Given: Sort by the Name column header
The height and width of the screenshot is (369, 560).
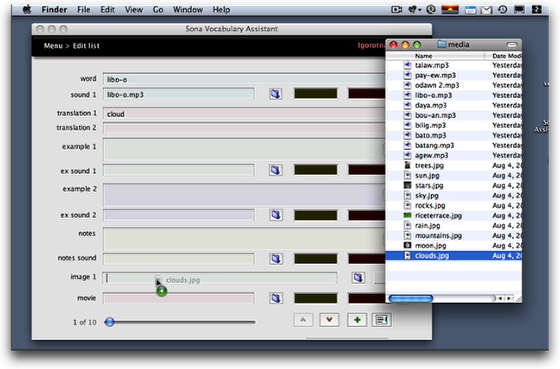Looking at the screenshot, I should [436, 56].
